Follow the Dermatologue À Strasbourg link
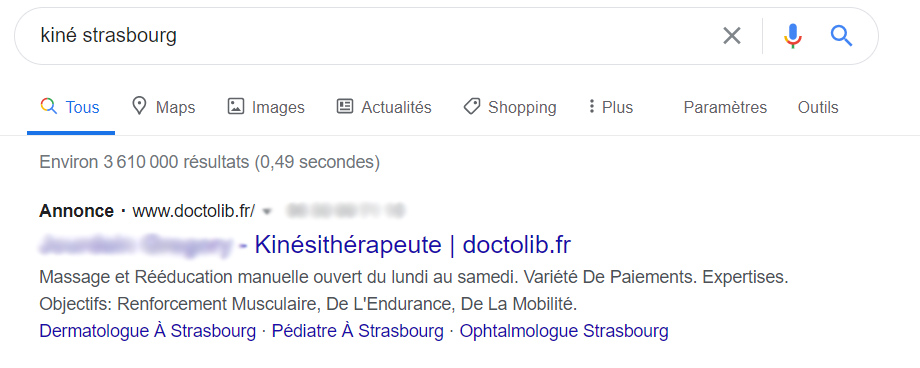 click(148, 331)
